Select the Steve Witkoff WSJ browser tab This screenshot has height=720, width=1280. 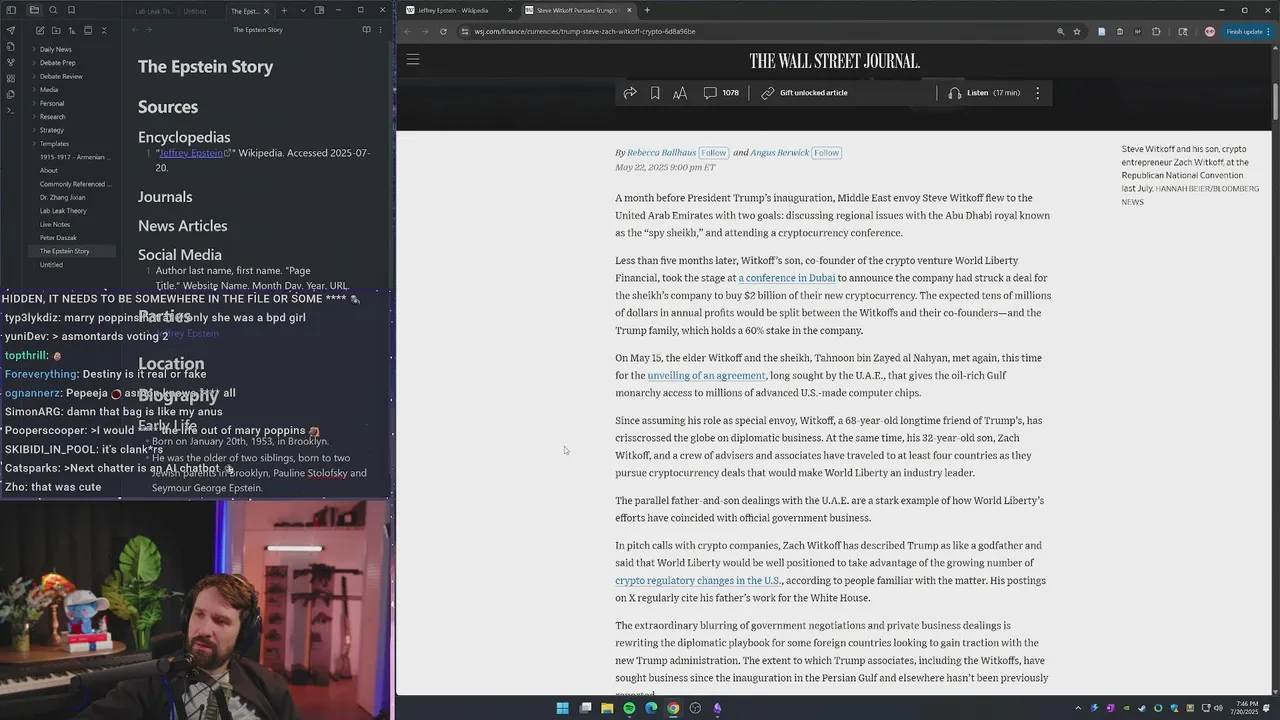pos(579,10)
